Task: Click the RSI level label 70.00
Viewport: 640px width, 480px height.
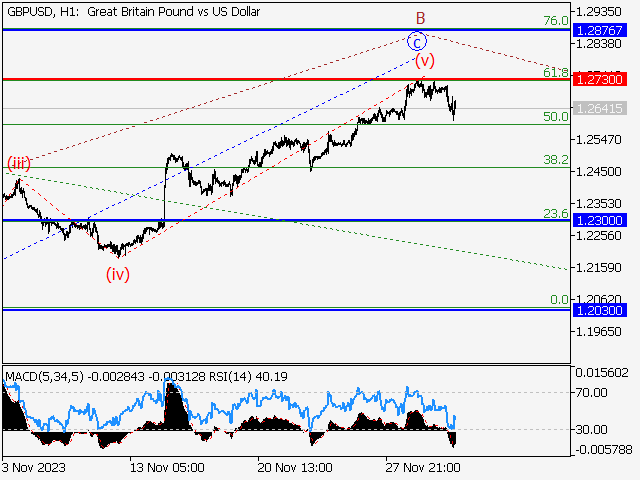Action: coord(591,393)
